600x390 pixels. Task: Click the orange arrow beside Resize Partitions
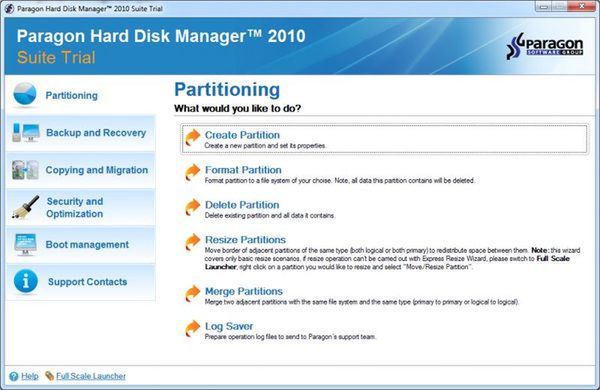click(192, 242)
